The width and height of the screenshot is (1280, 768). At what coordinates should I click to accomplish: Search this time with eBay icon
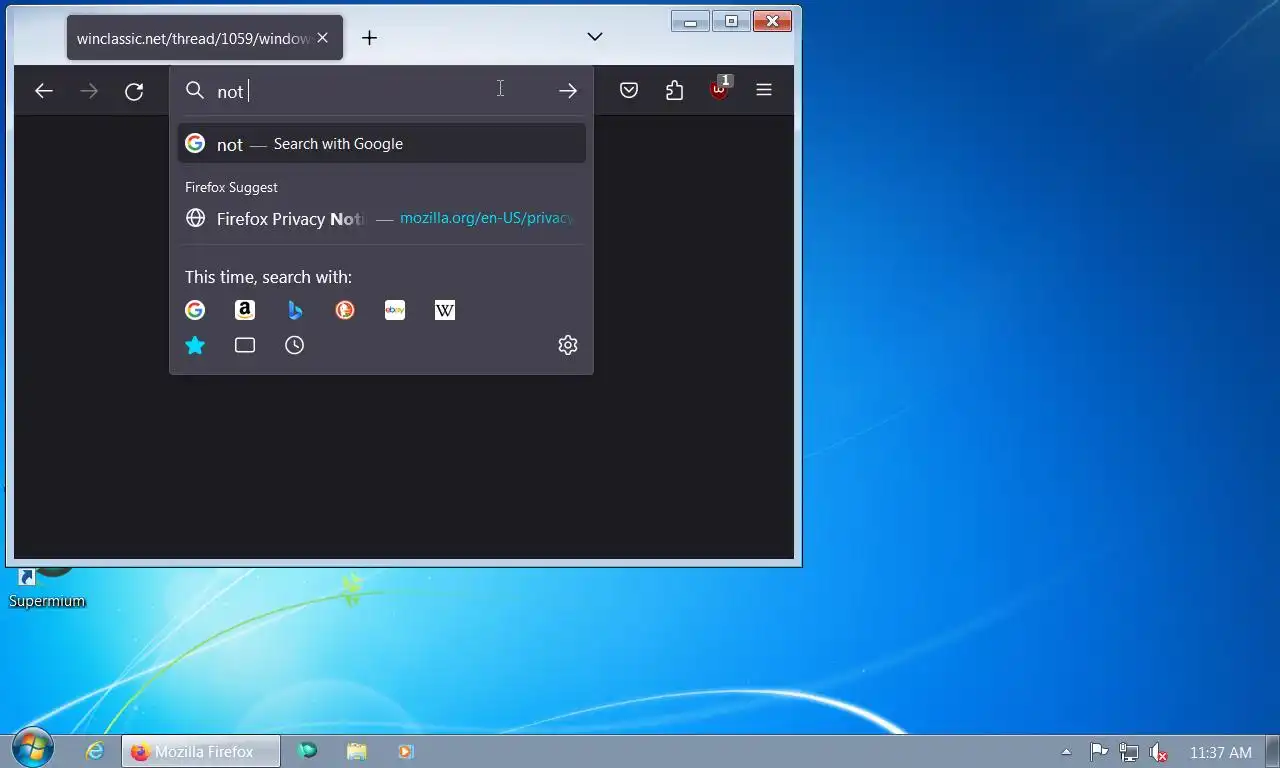point(395,310)
